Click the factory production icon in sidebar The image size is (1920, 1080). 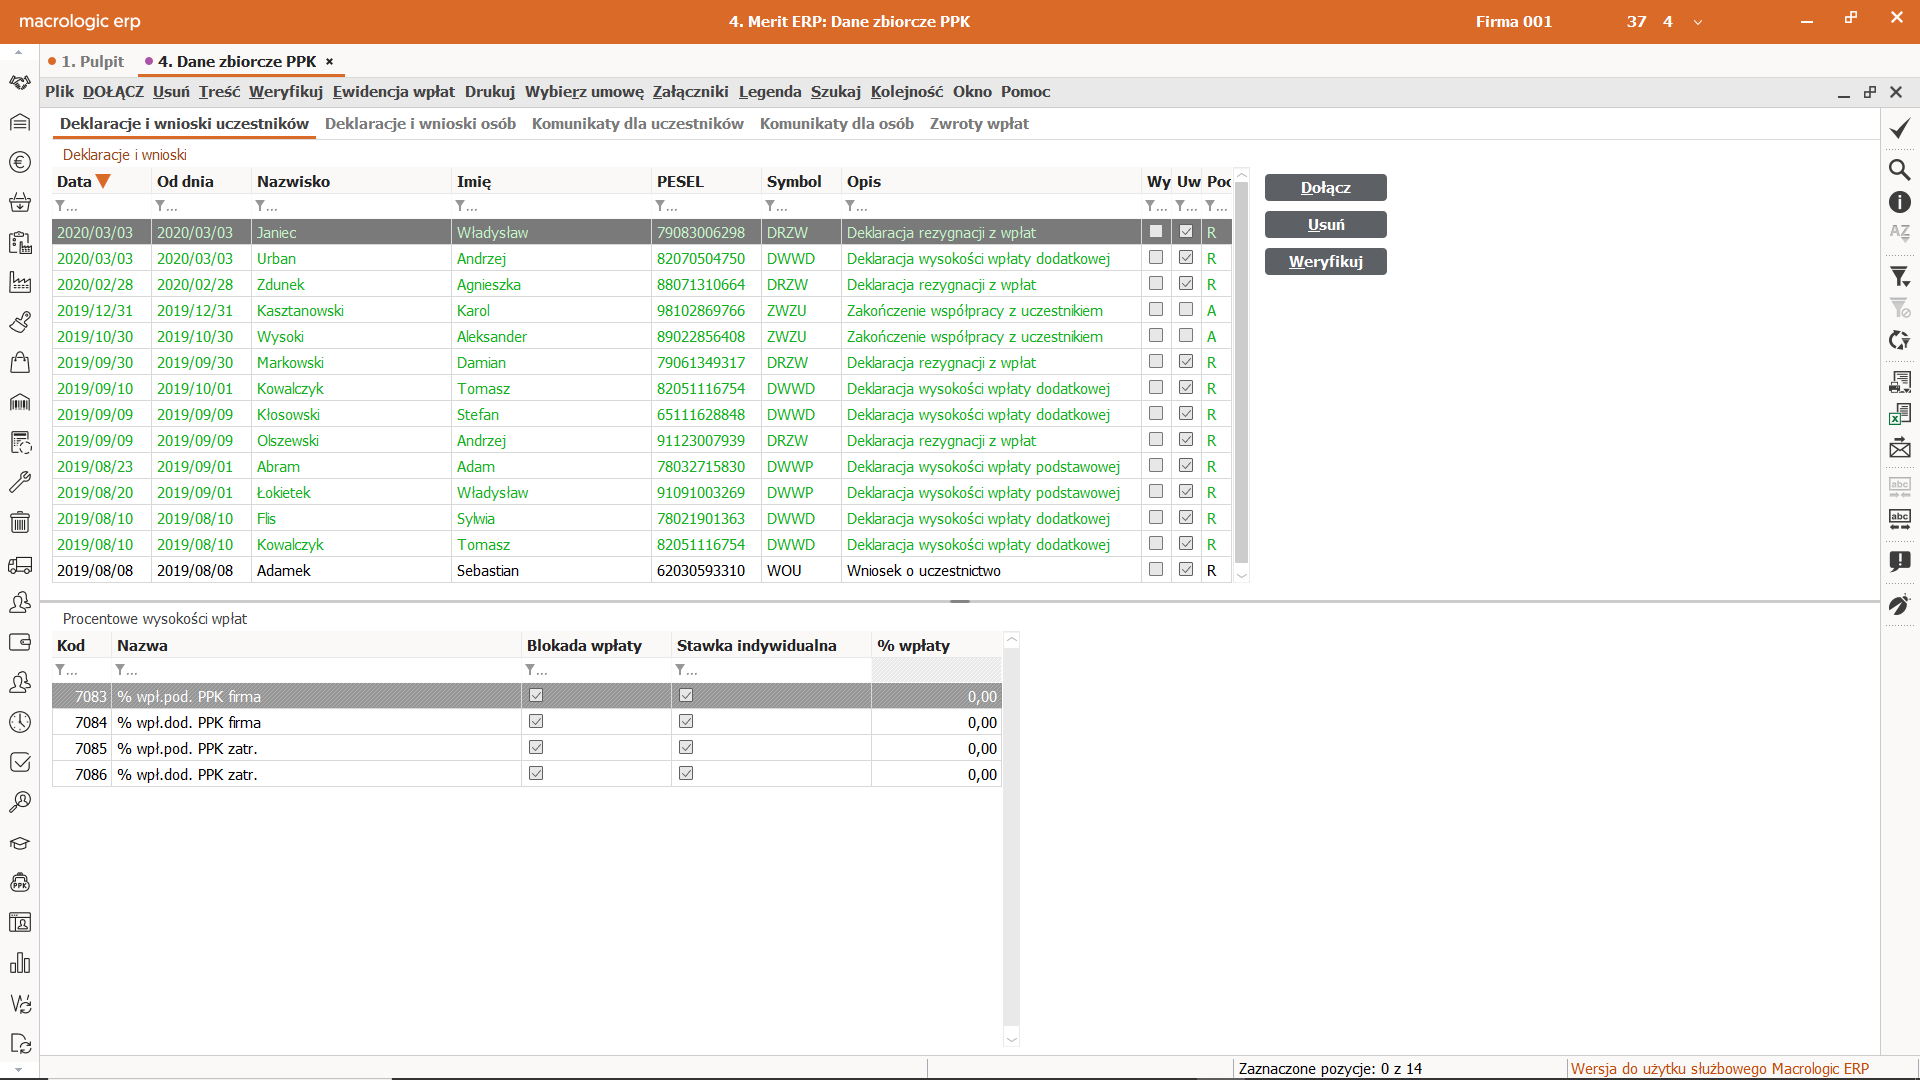click(x=20, y=282)
